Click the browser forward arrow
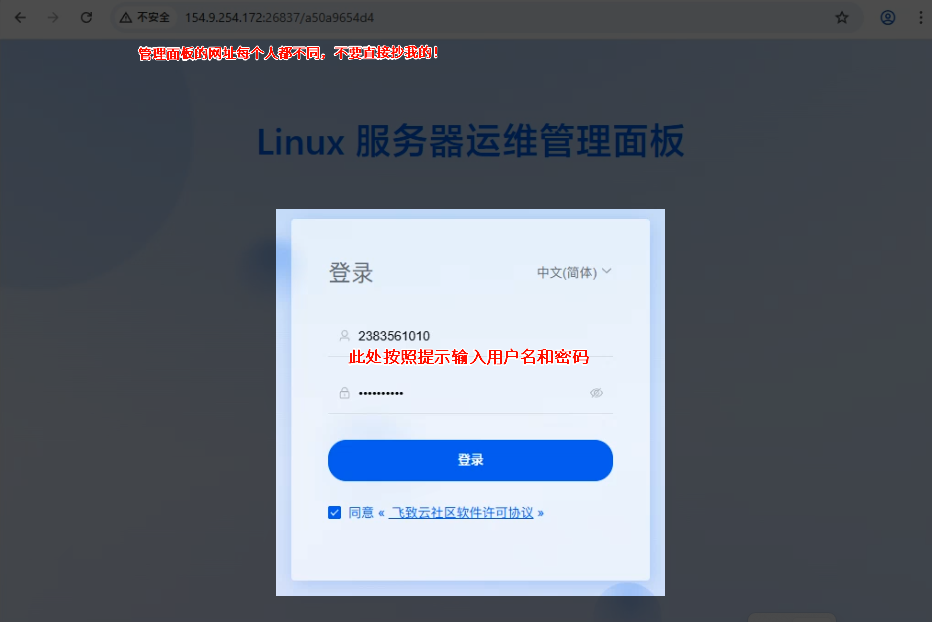 pyautogui.click(x=53, y=18)
